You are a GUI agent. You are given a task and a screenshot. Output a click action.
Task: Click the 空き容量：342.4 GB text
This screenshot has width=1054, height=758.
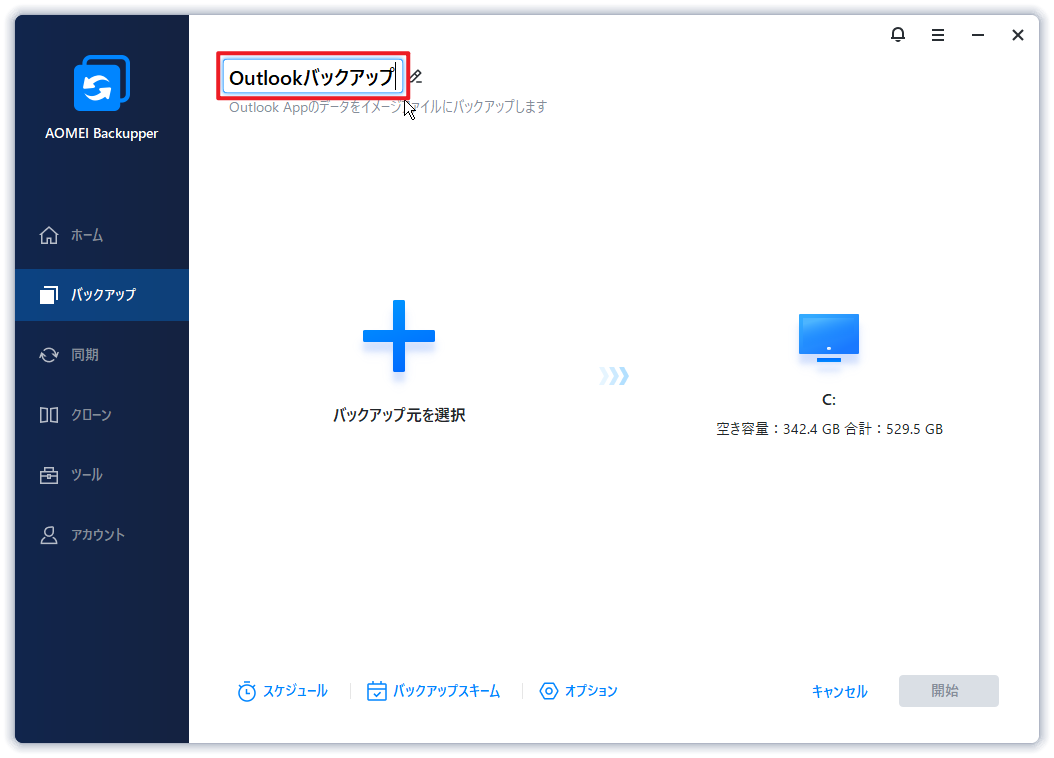point(778,429)
